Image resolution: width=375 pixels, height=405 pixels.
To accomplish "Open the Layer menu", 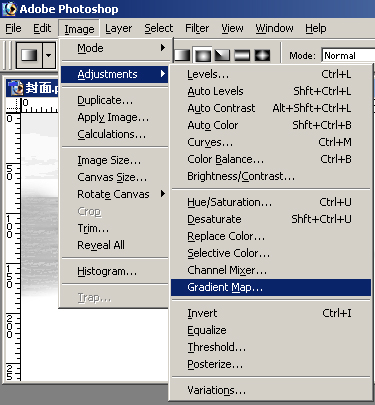I will point(118,29).
